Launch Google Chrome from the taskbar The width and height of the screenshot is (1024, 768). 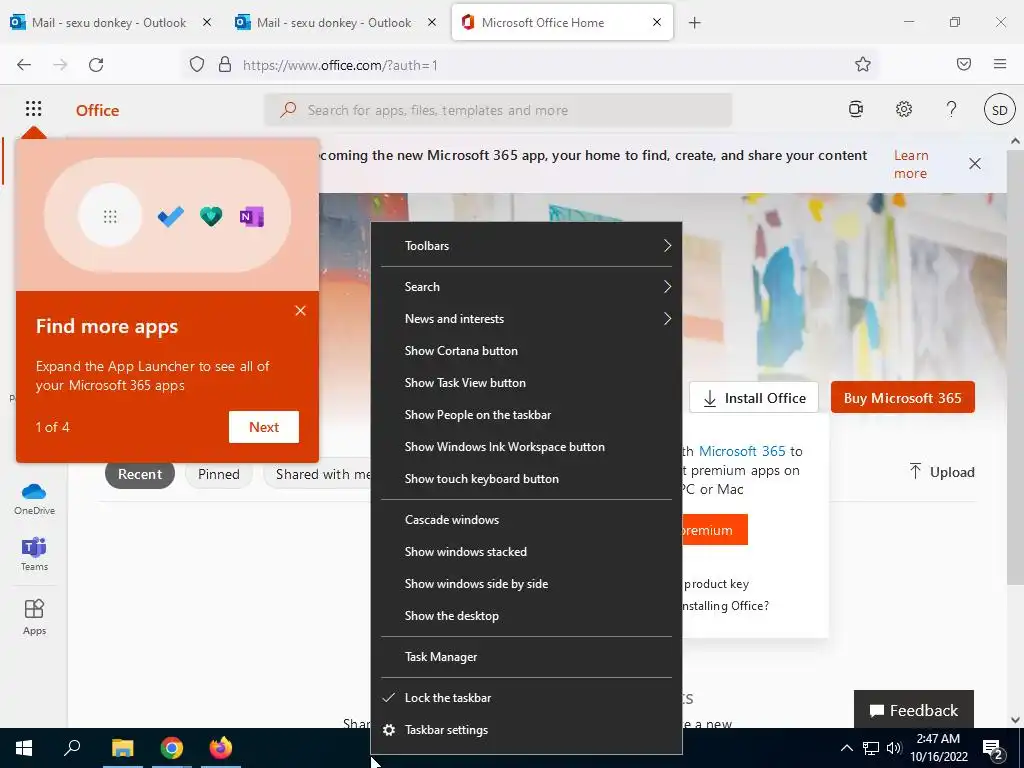(x=172, y=748)
